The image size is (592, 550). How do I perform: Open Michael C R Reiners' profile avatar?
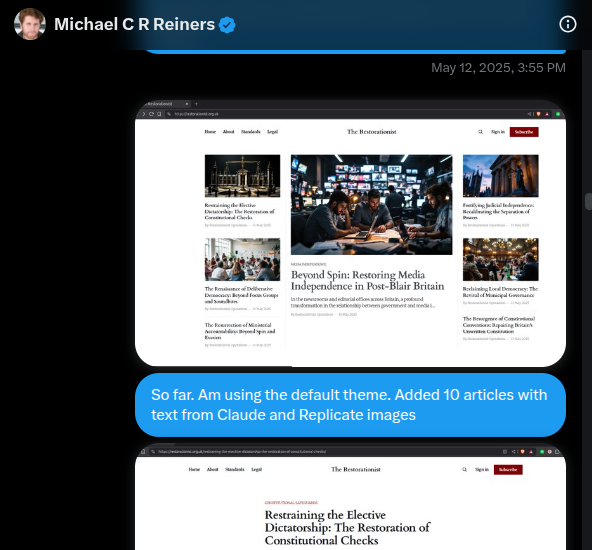(x=30, y=24)
